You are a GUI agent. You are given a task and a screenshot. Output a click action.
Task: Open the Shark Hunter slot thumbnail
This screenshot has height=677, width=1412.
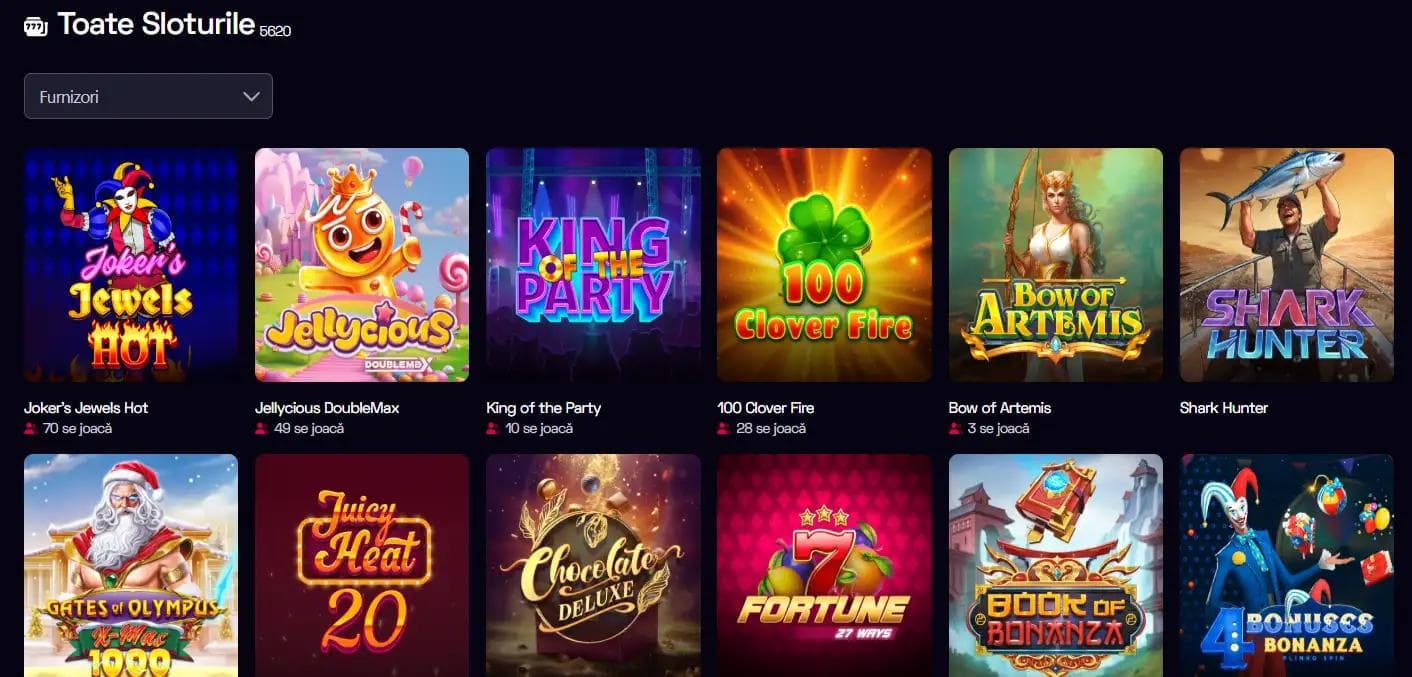click(x=1287, y=265)
